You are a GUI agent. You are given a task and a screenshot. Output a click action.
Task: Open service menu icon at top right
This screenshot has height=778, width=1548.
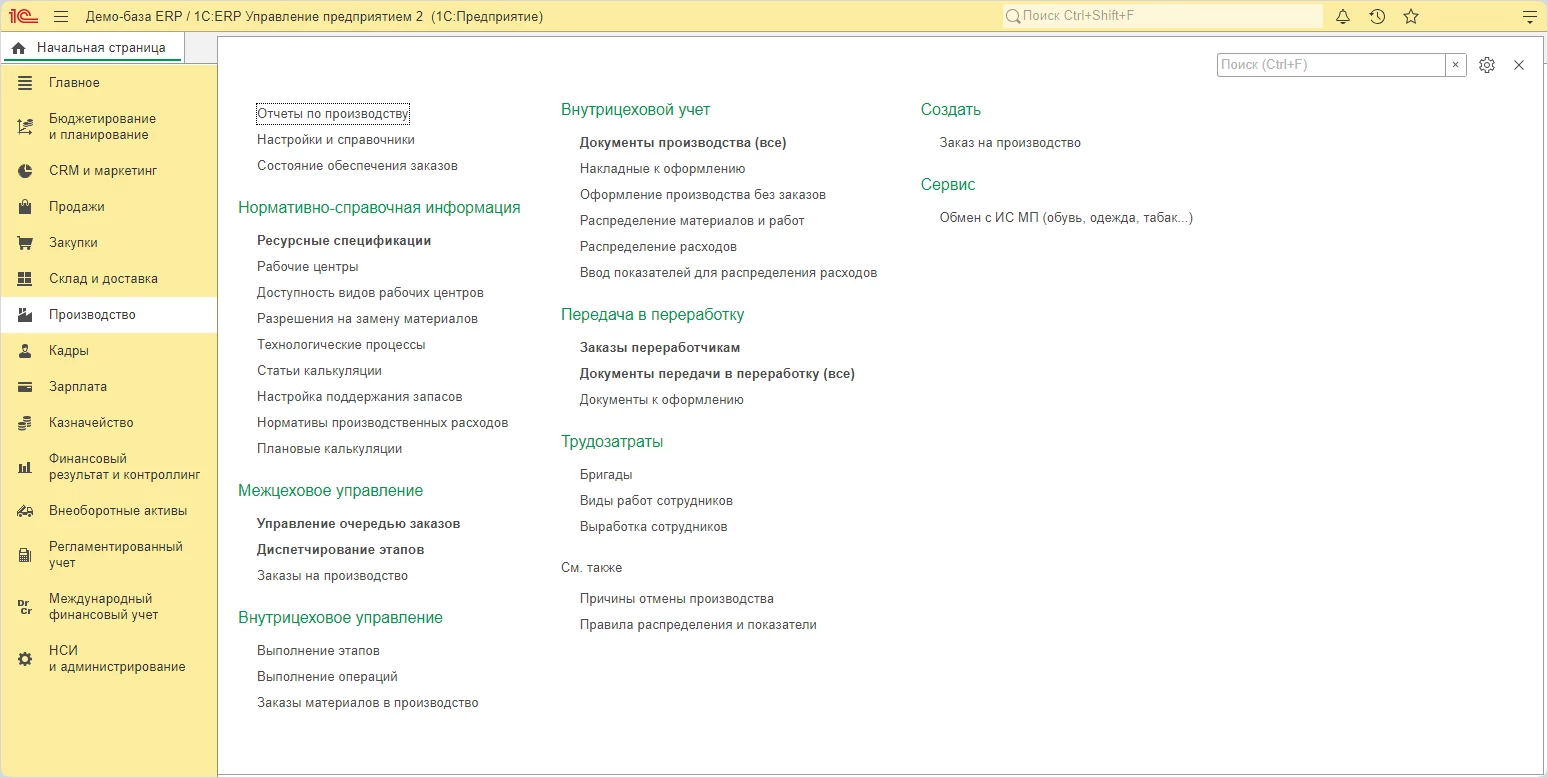tap(1528, 17)
